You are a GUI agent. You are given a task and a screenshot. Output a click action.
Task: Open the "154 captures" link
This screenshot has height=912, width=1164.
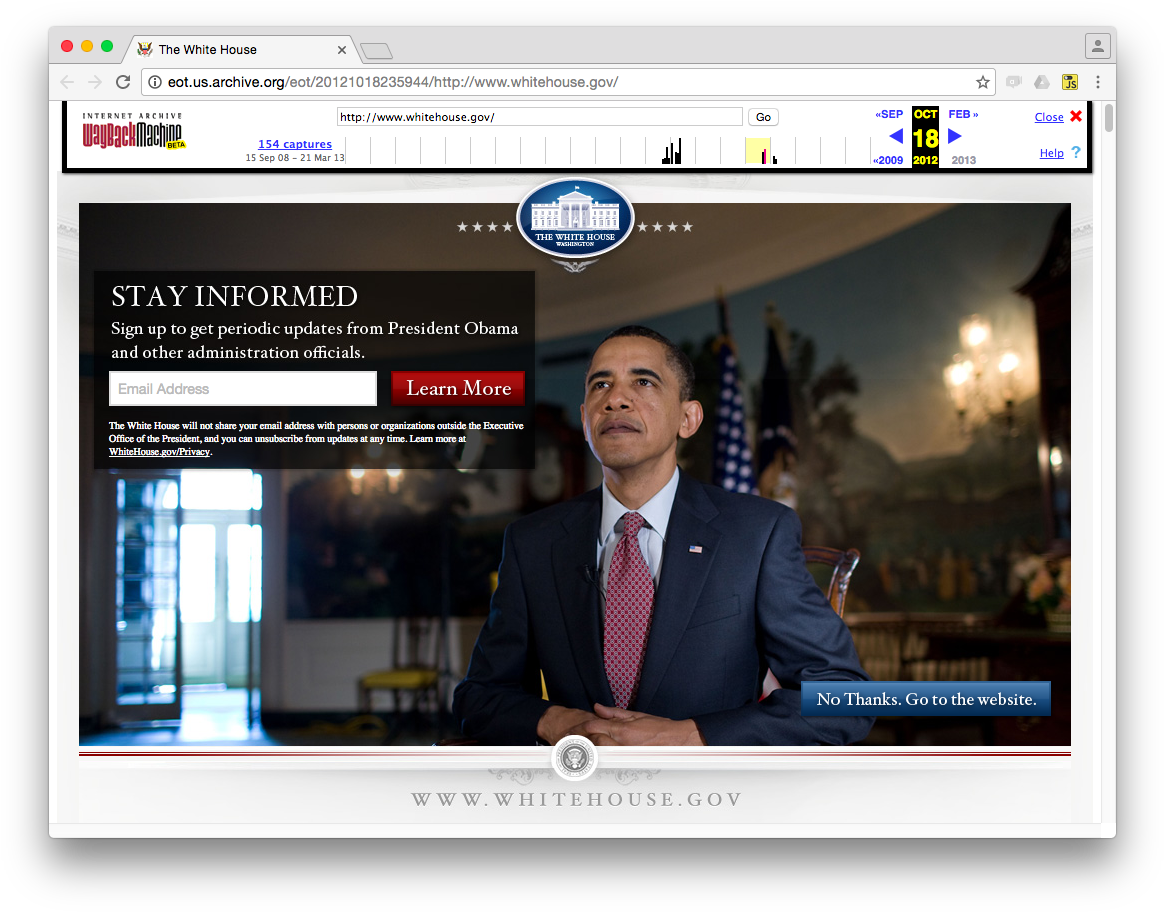pyautogui.click(x=294, y=144)
